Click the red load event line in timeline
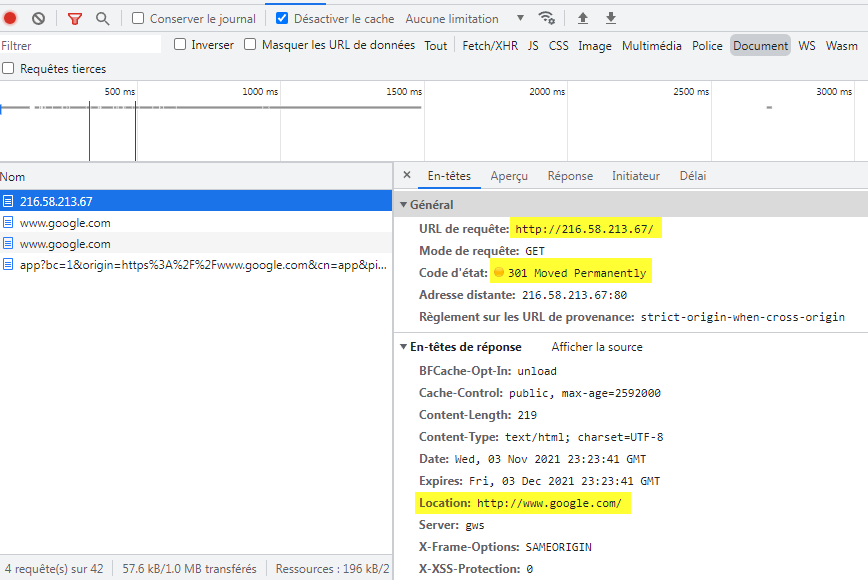 (x=135, y=131)
